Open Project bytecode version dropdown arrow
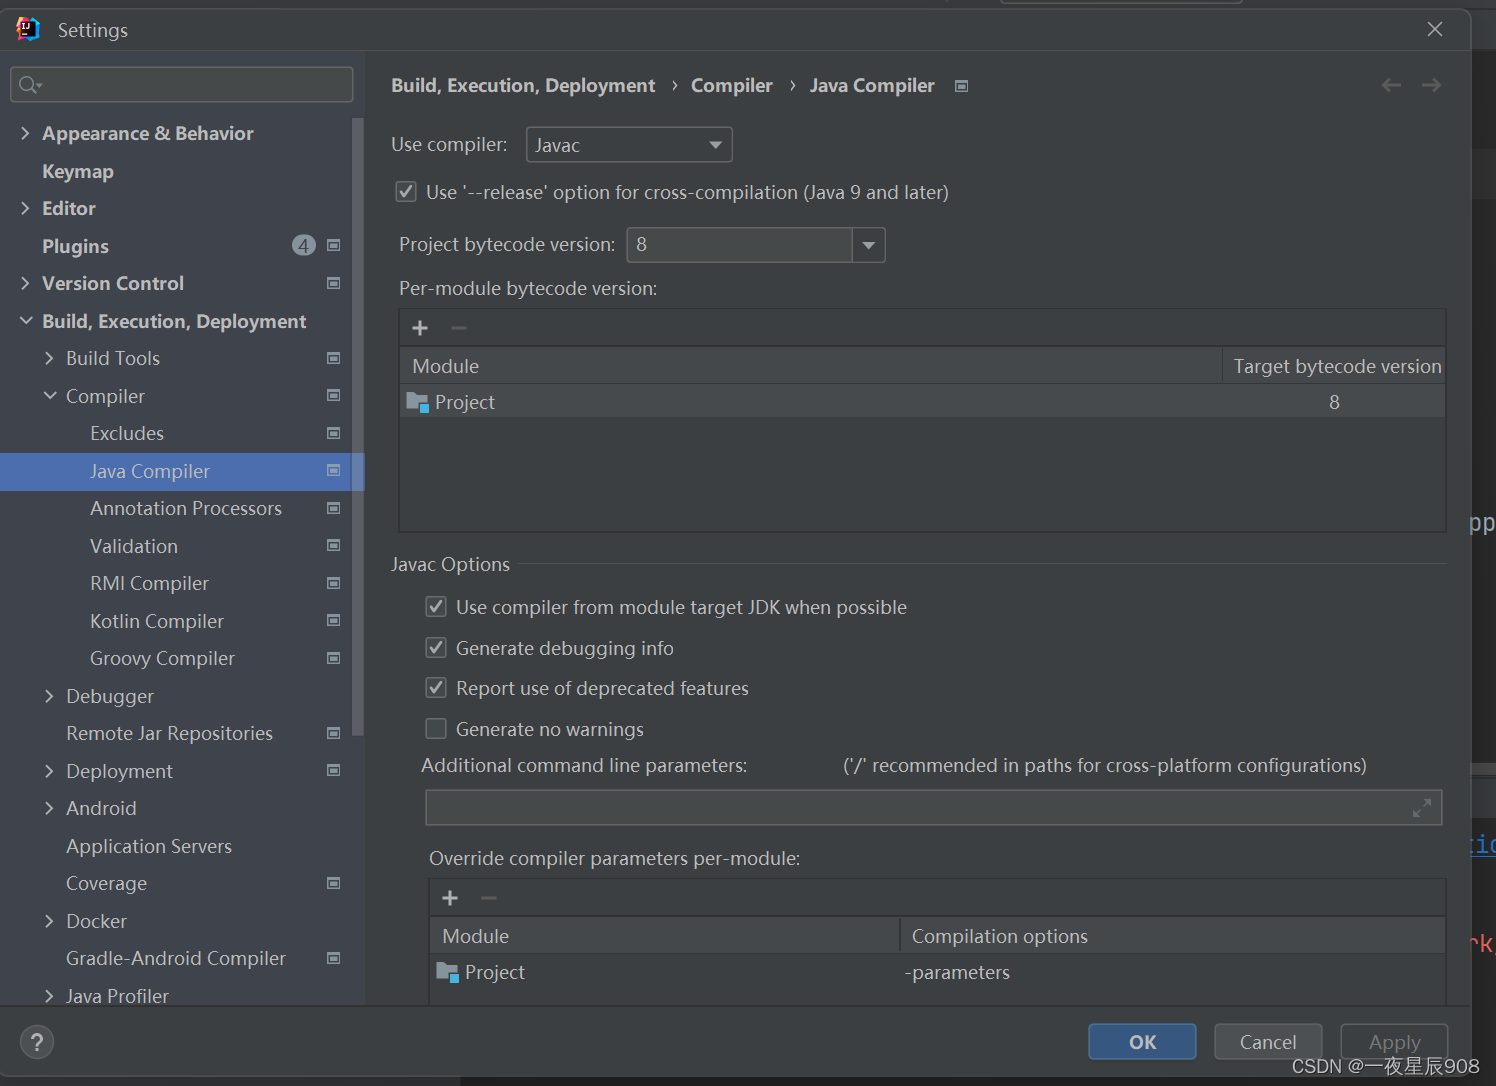Image resolution: width=1496 pixels, height=1086 pixels. click(868, 245)
